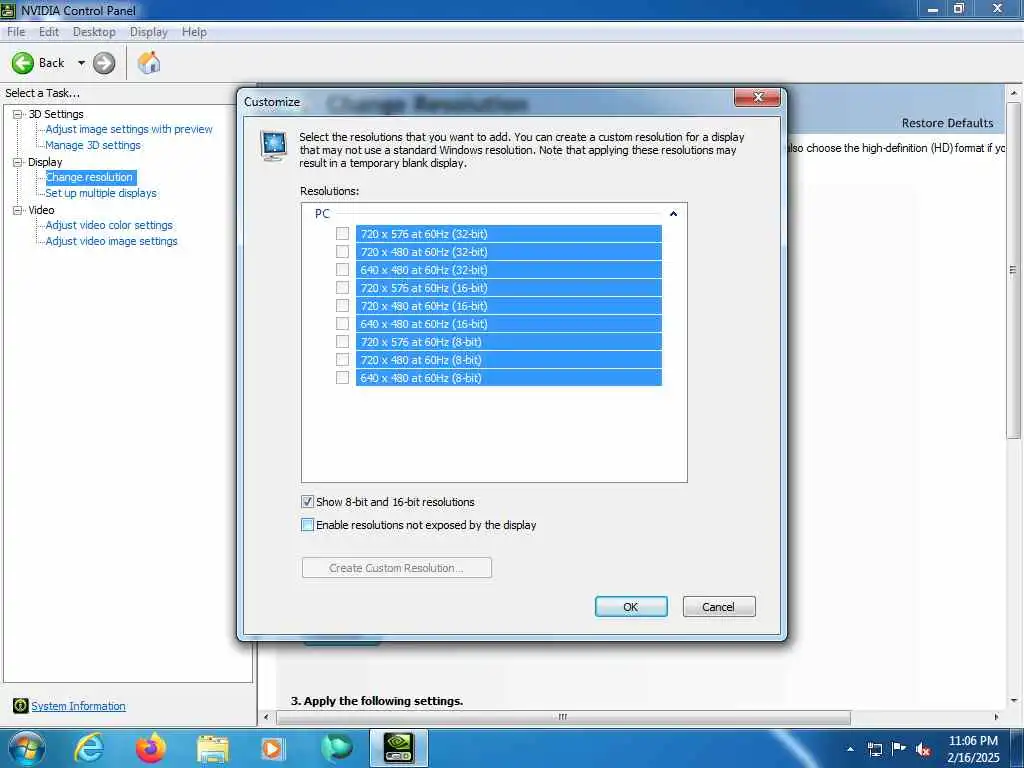Check 640 x 480 at 60Hz (32-bit)
Viewport: 1024px width, 768px height.
pyautogui.click(x=342, y=270)
